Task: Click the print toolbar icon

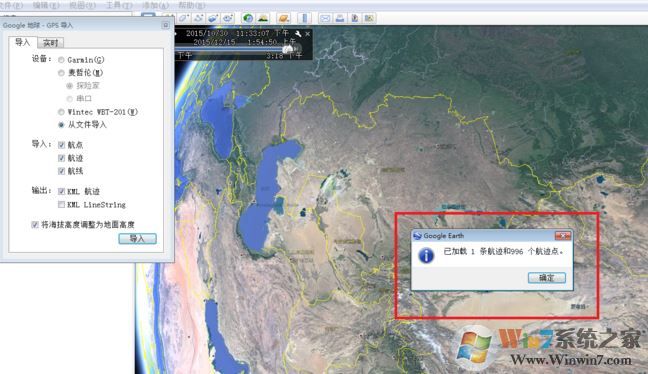Action: point(340,18)
